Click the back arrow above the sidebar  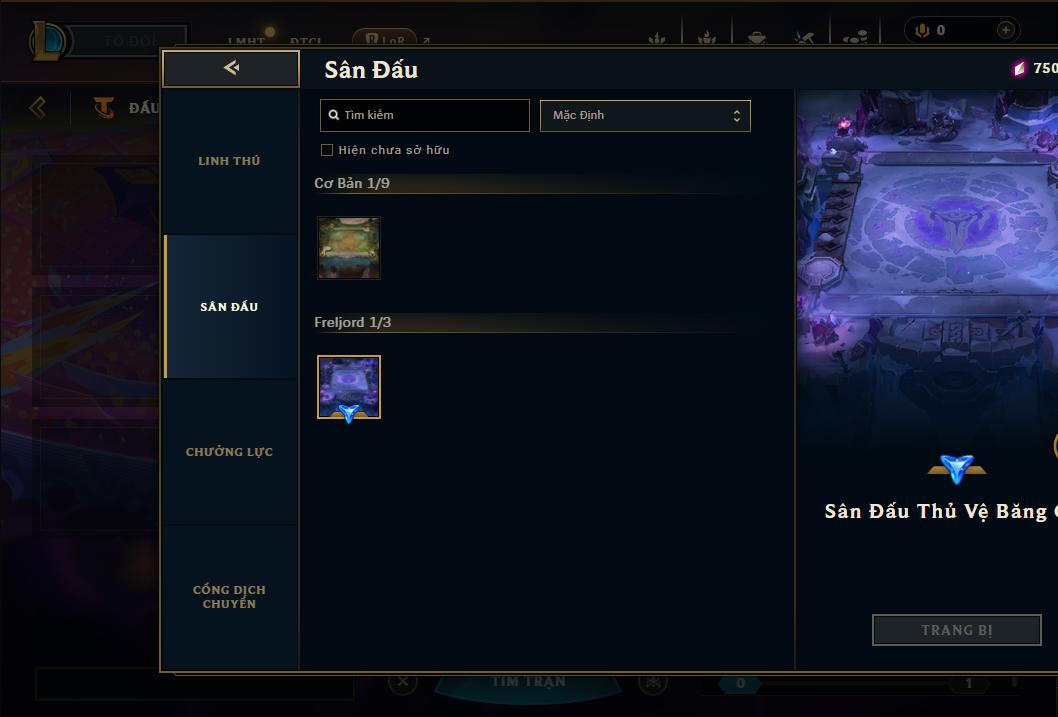click(x=231, y=67)
